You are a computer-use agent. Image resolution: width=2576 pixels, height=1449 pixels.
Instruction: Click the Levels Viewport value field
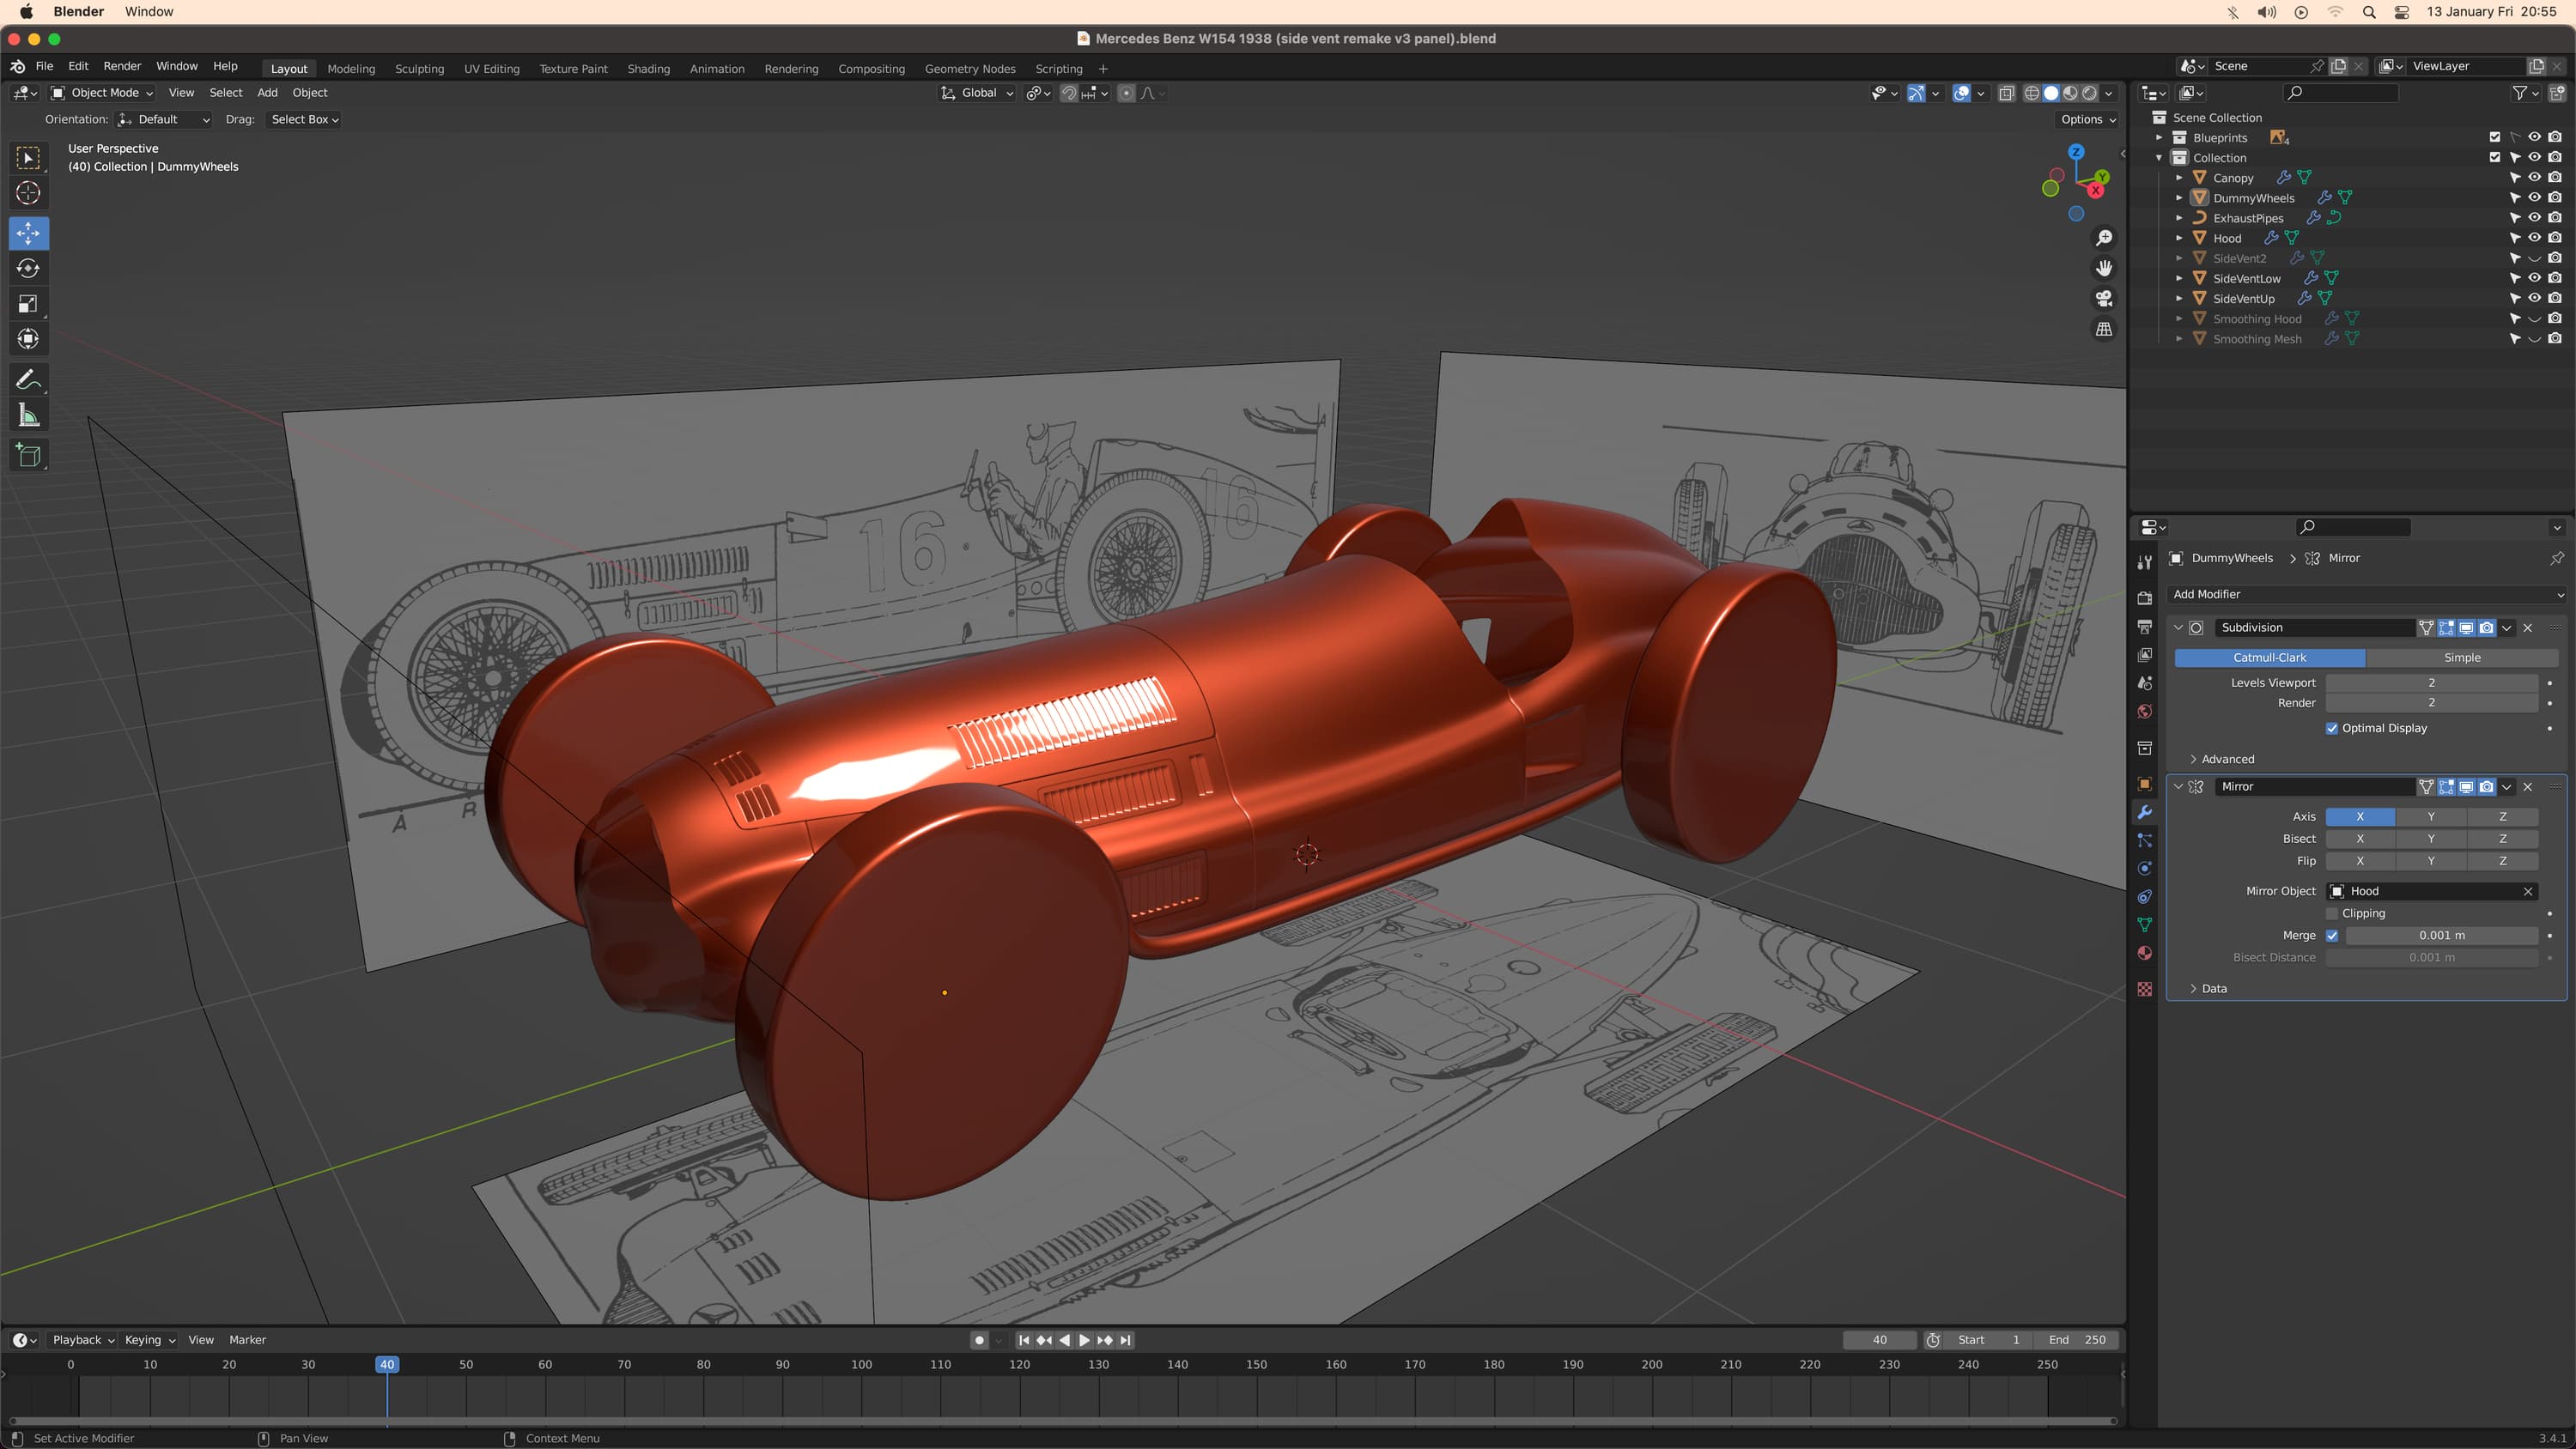pyautogui.click(x=2431, y=682)
